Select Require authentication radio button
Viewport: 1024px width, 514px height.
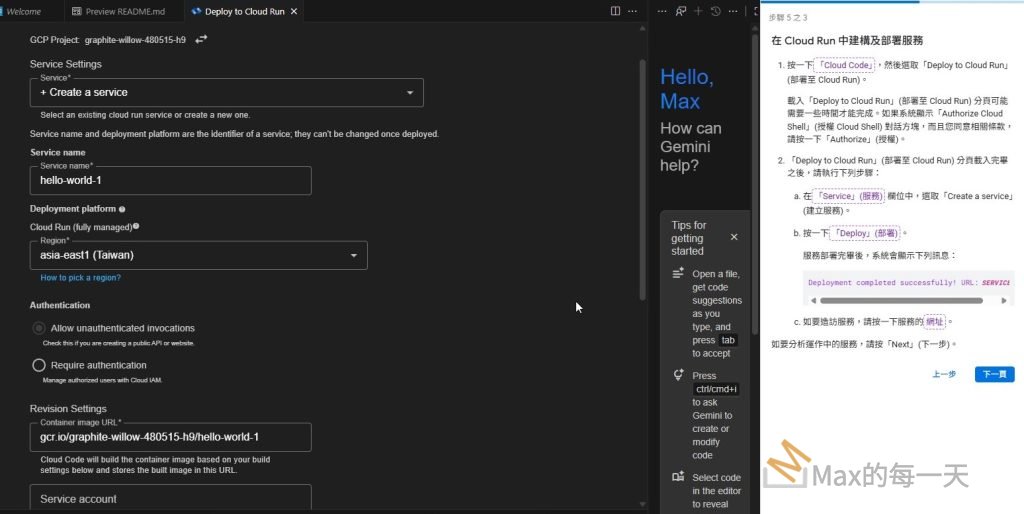[39, 365]
